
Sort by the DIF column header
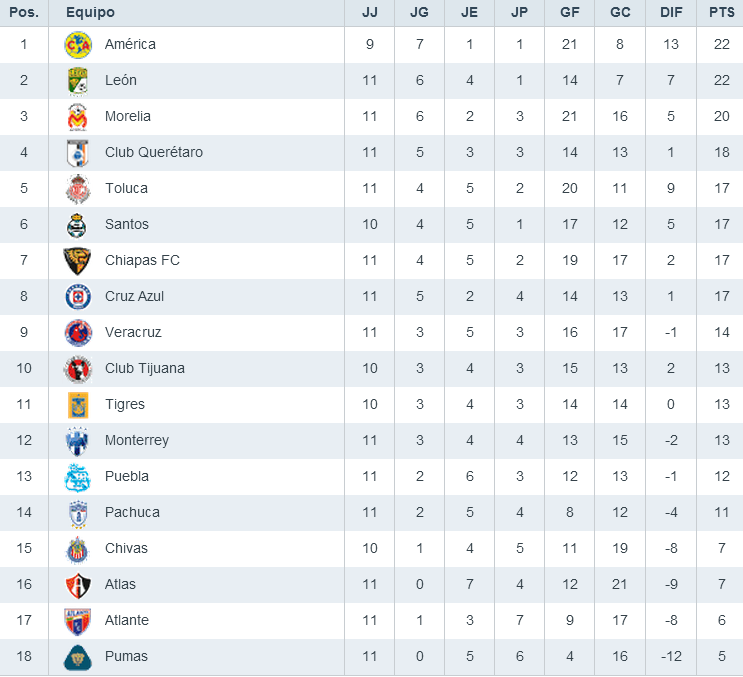click(x=670, y=12)
